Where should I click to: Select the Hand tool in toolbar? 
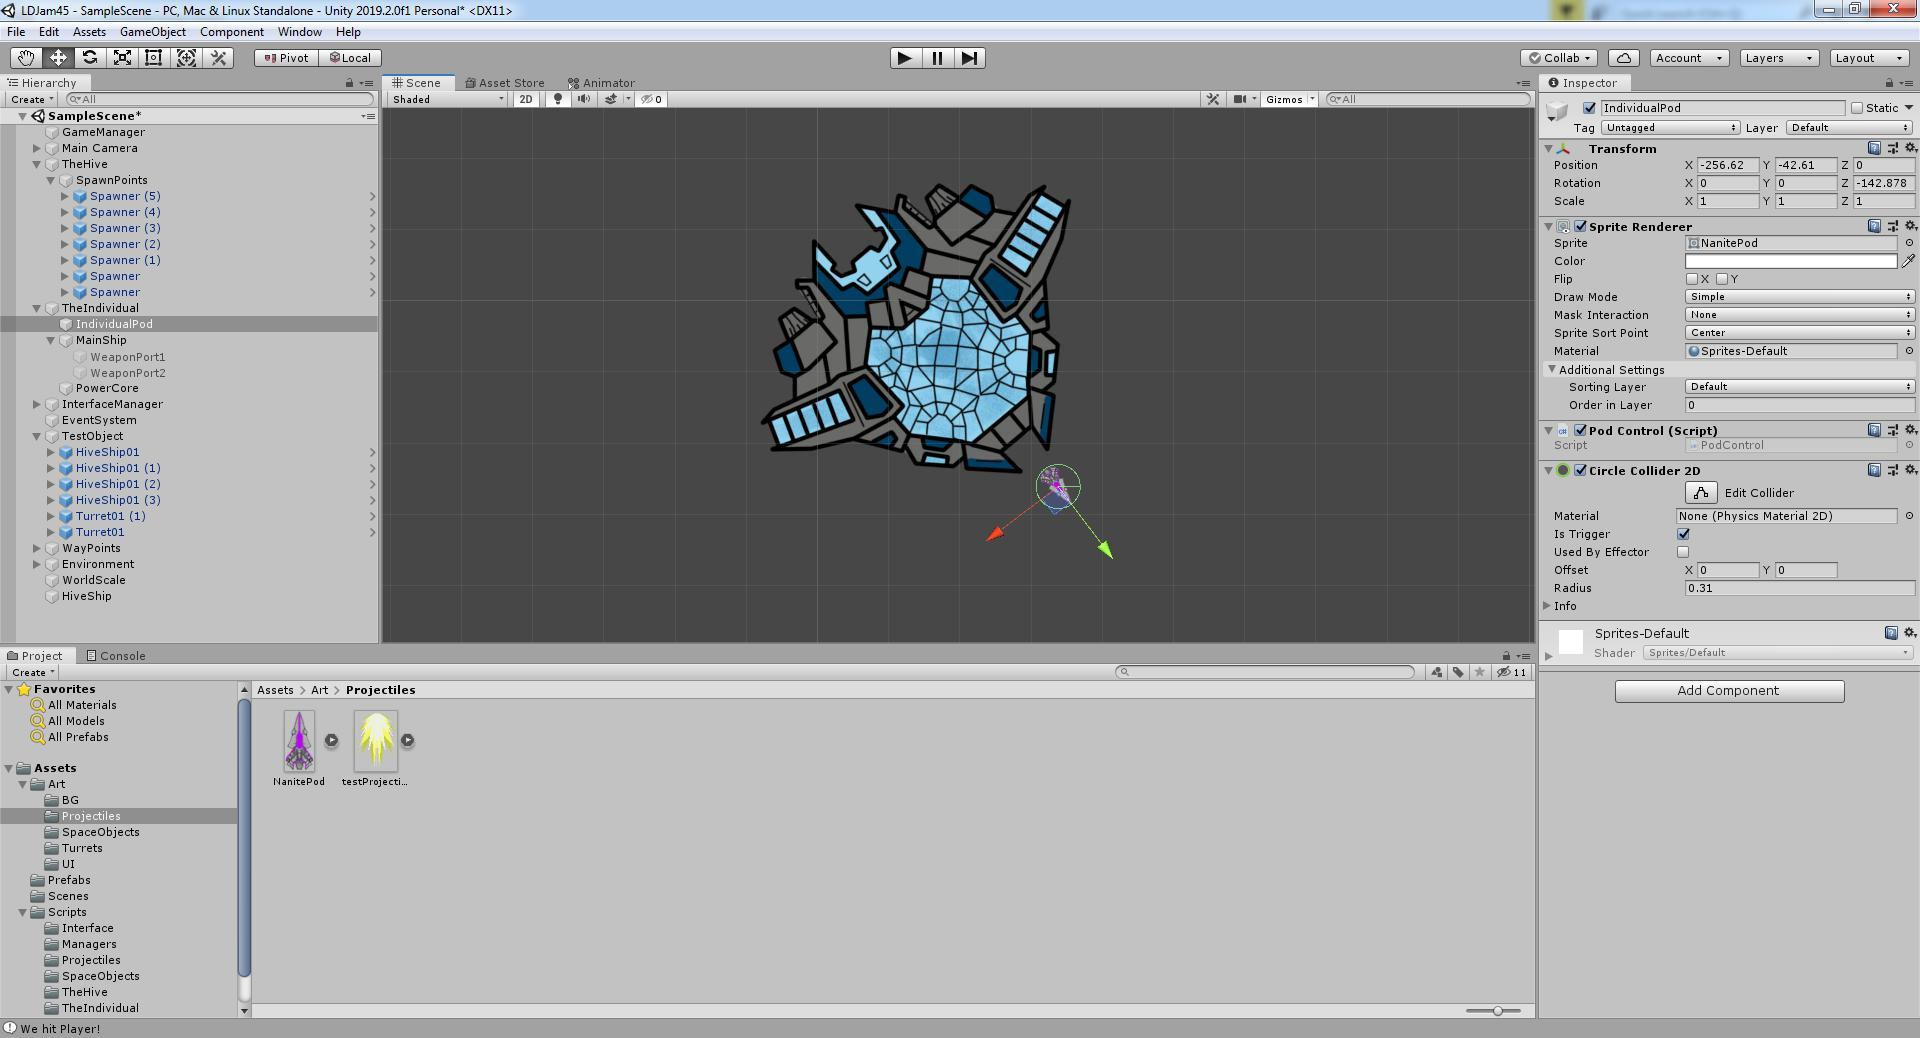point(26,58)
